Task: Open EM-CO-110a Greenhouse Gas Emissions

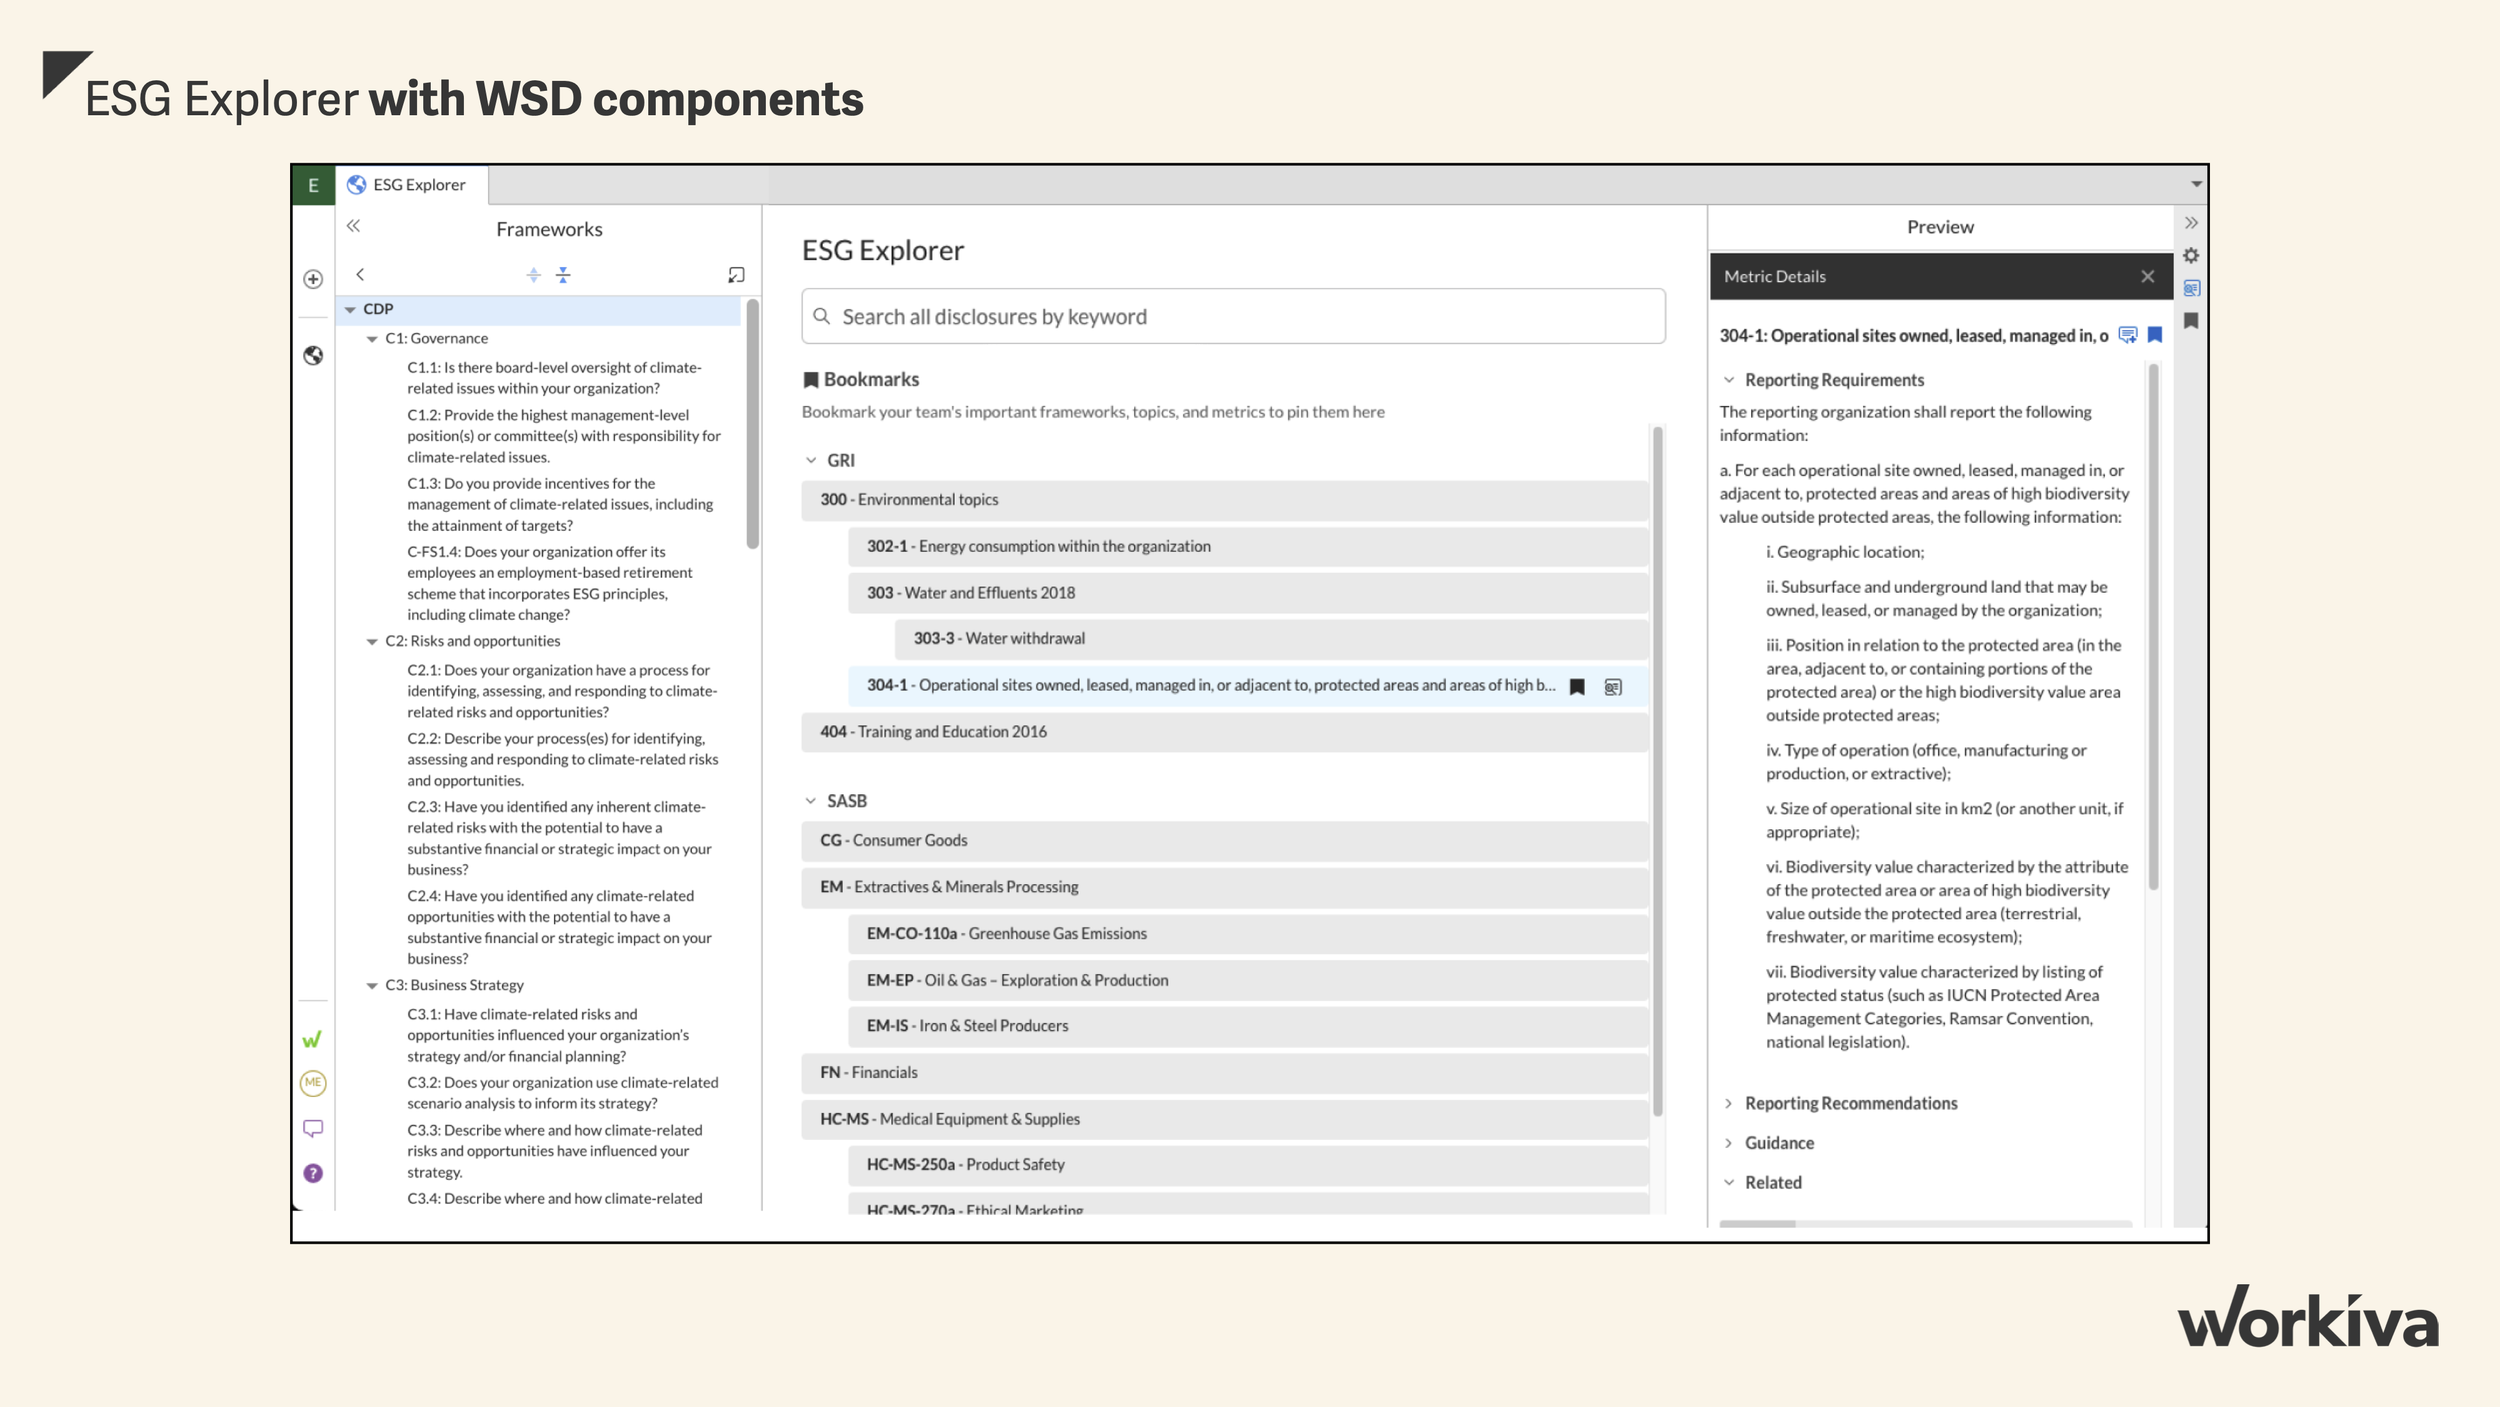Action: click(x=1248, y=934)
